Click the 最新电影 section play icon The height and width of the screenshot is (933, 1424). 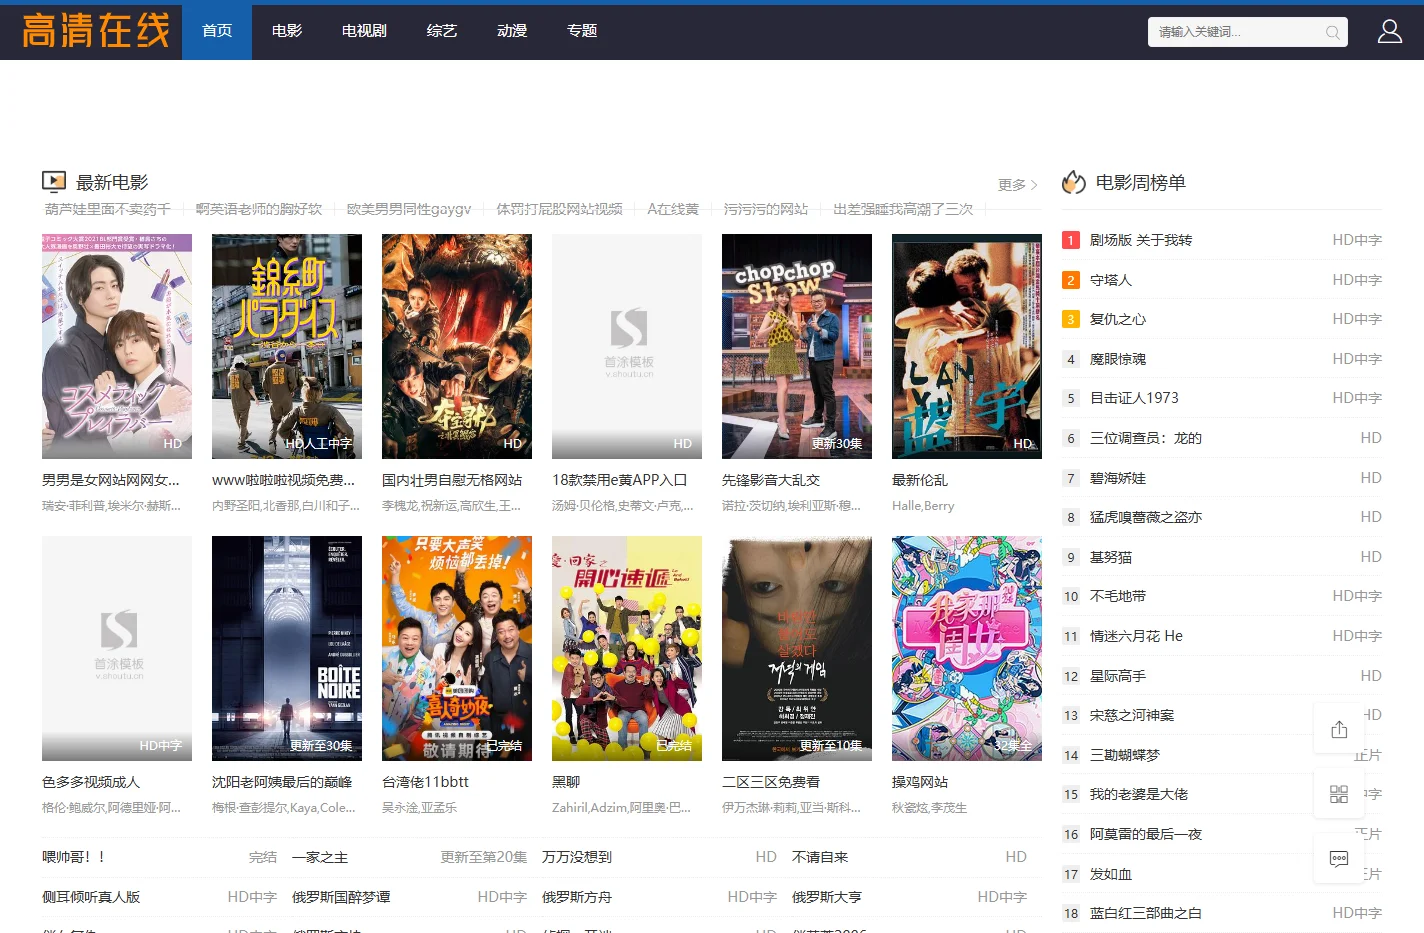(54, 182)
